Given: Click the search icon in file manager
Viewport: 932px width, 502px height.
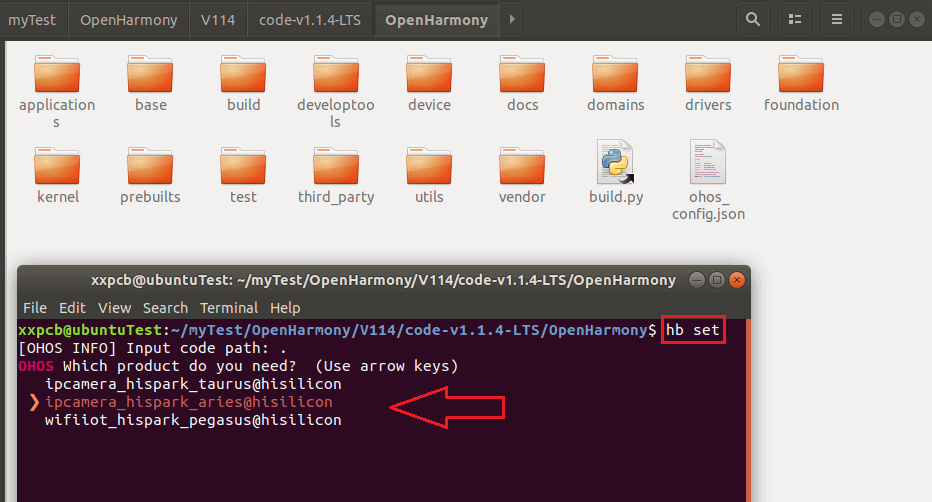Looking at the screenshot, I should click(x=752, y=19).
